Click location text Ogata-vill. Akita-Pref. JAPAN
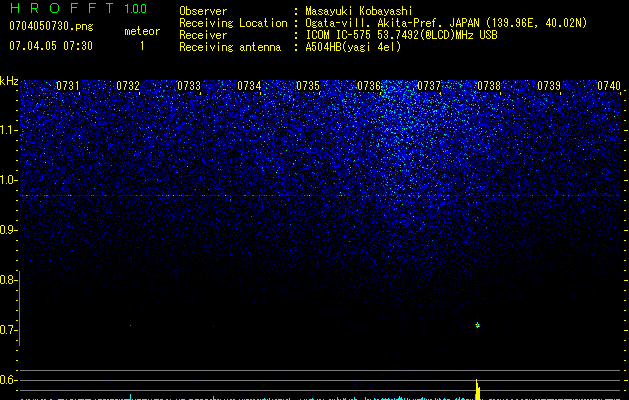This screenshot has height=400, width=629. pos(392,23)
